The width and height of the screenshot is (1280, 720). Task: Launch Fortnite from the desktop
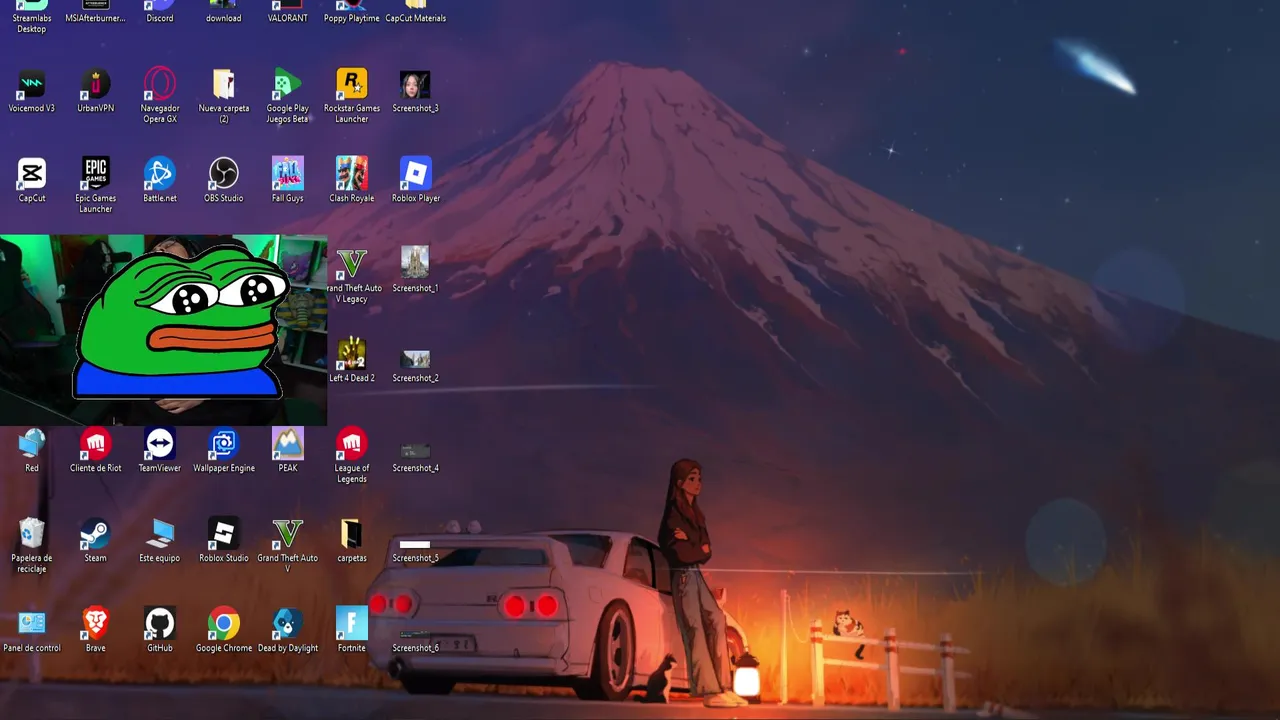(352, 631)
